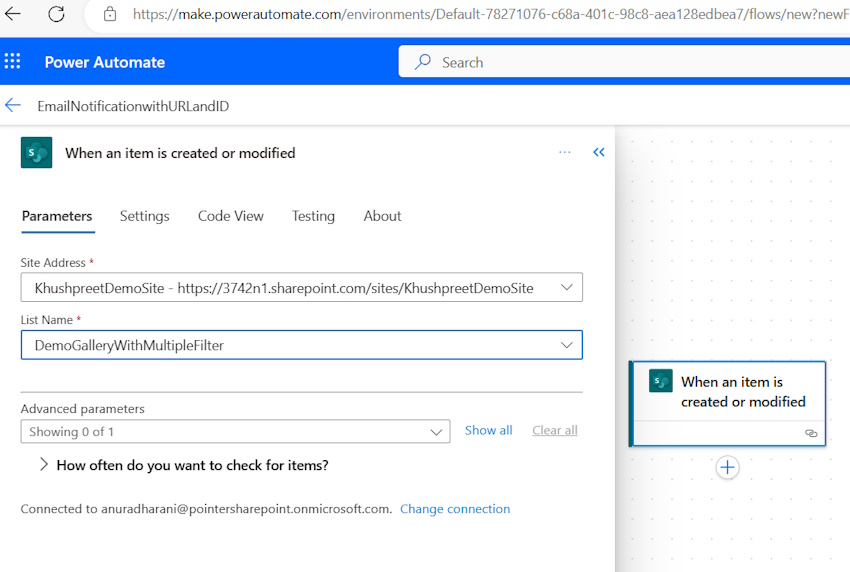View site info via the address bar lock icon
The height and width of the screenshot is (572, 850).
coord(110,14)
